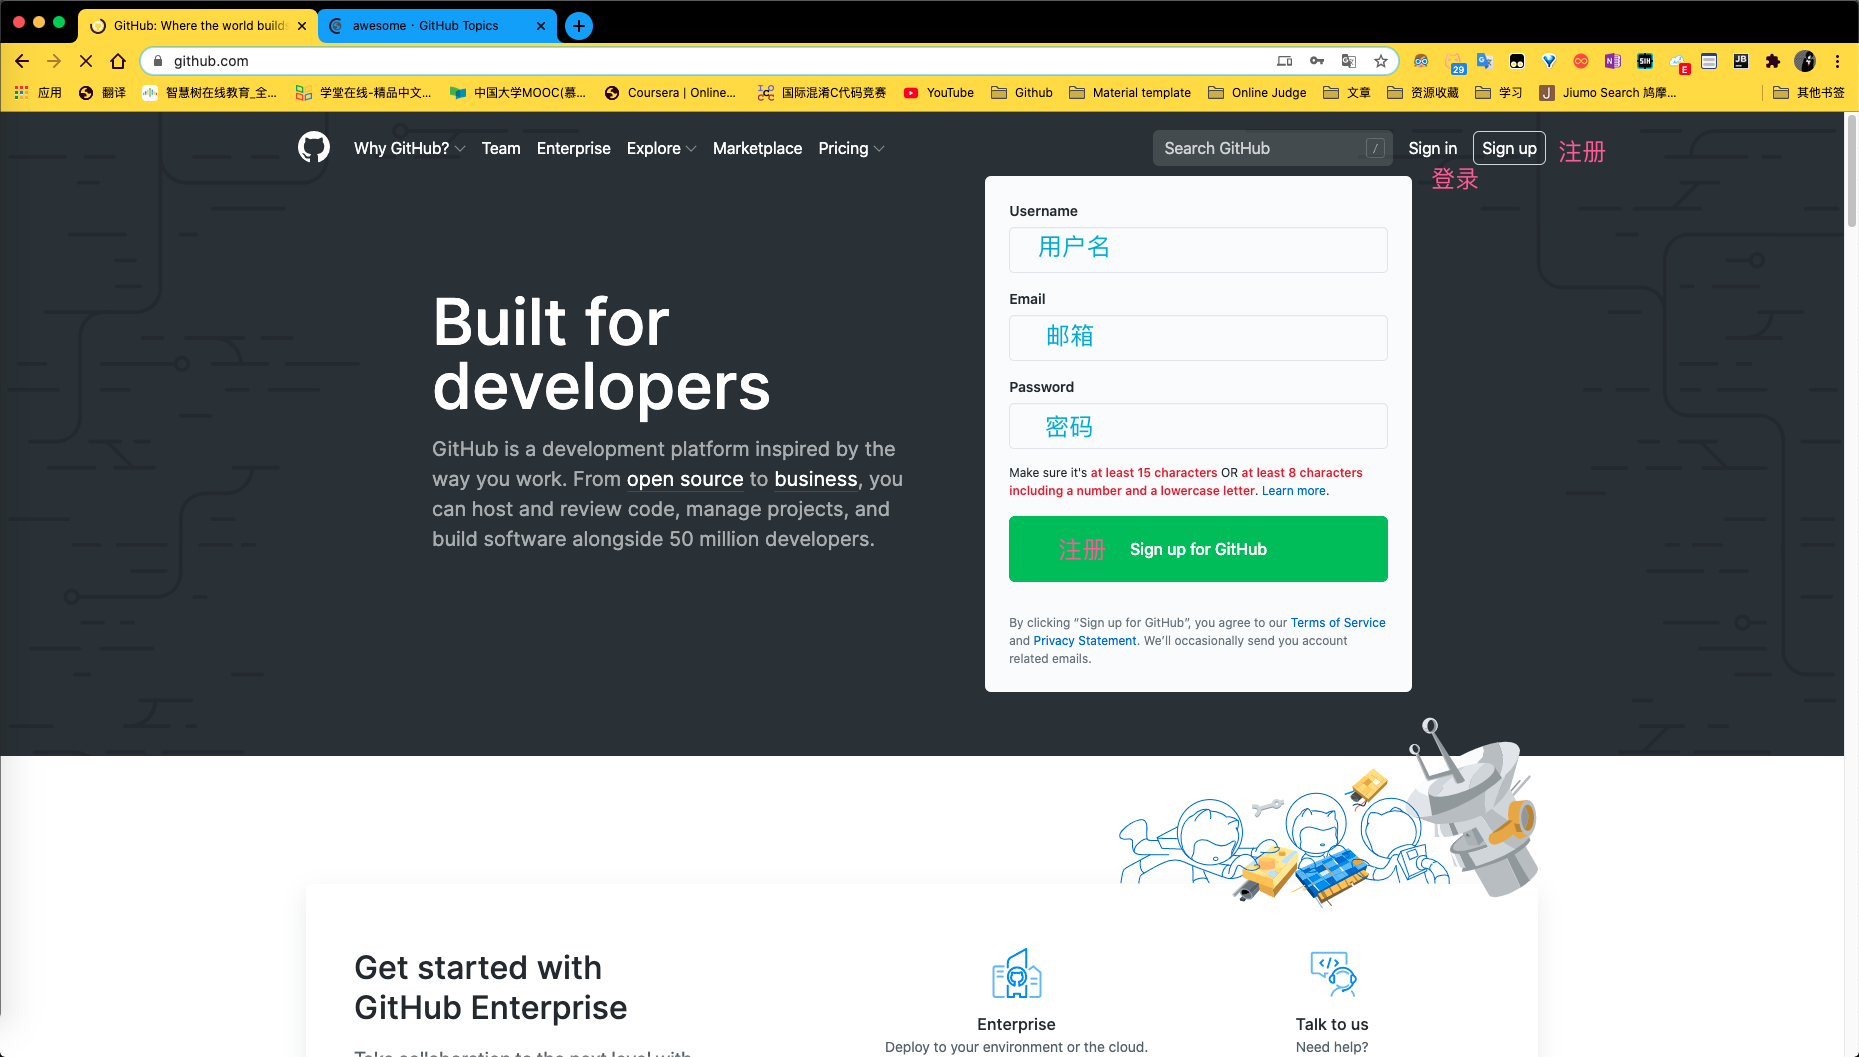Expand the Pricing dropdown menu

(851, 148)
